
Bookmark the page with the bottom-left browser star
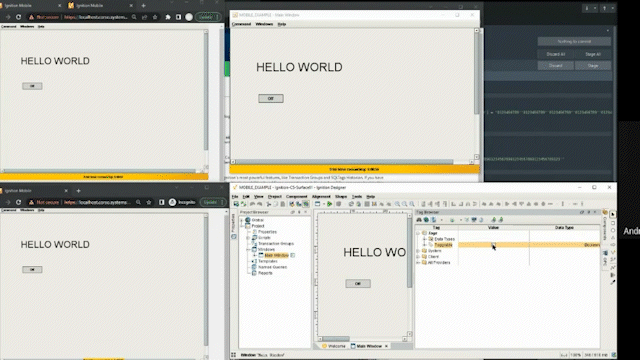pyautogui.click(x=149, y=202)
